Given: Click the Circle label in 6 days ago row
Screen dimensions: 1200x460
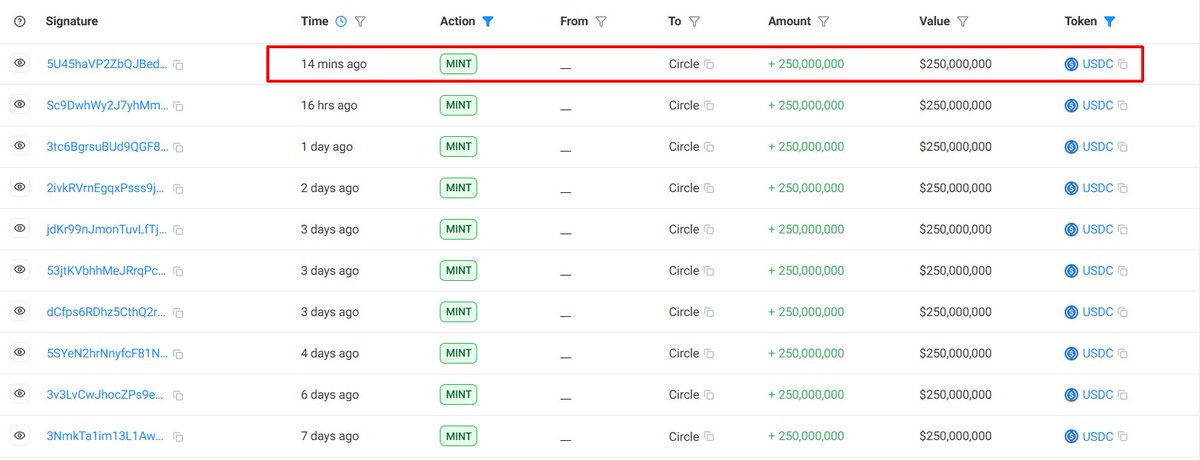Looking at the screenshot, I should click(684, 395).
